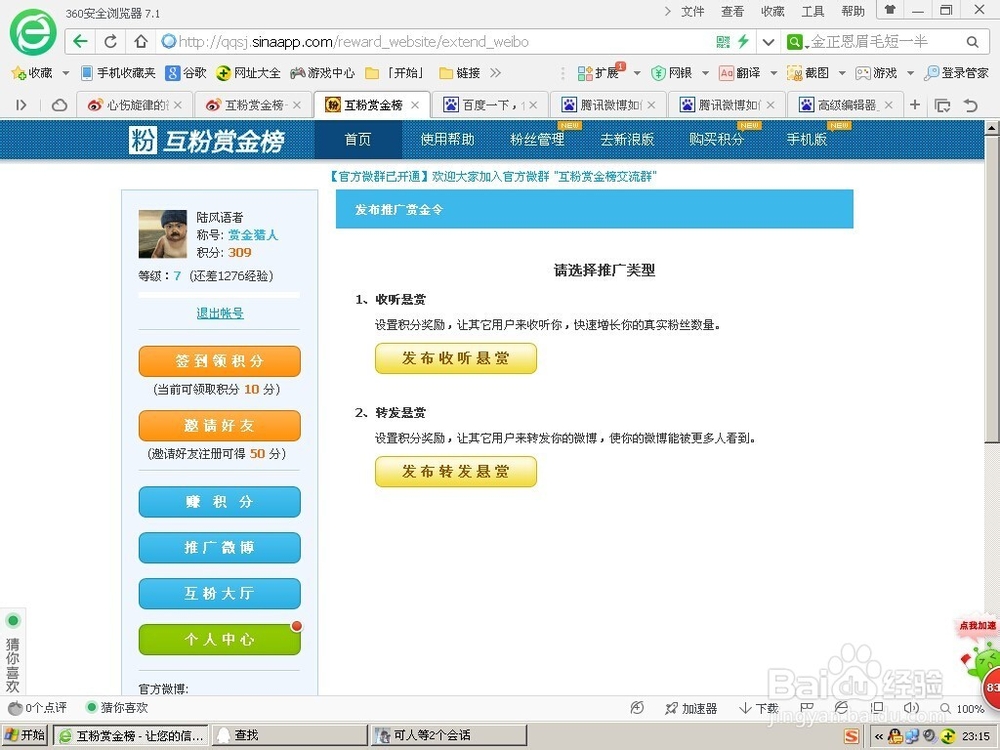Show more bookmarks with the chevron
This screenshot has height=750, width=1000.
[x=496, y=73]
